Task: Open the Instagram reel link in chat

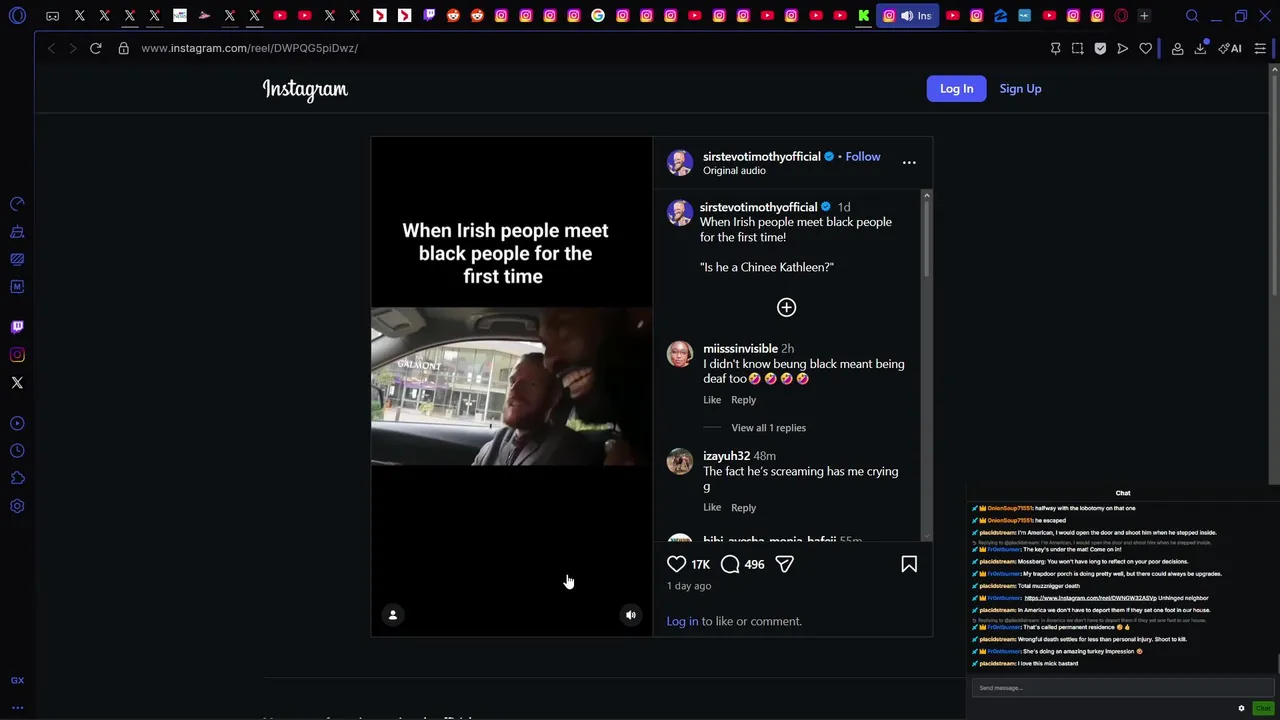Action: coord(1090,598)
